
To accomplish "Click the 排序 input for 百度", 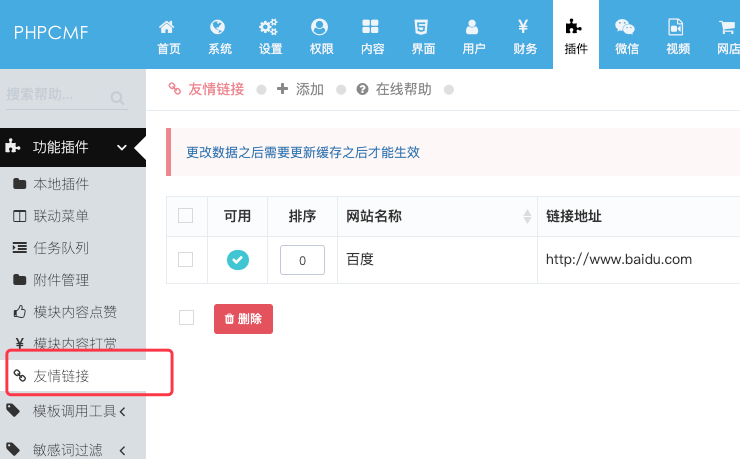I will pos(302,260).
